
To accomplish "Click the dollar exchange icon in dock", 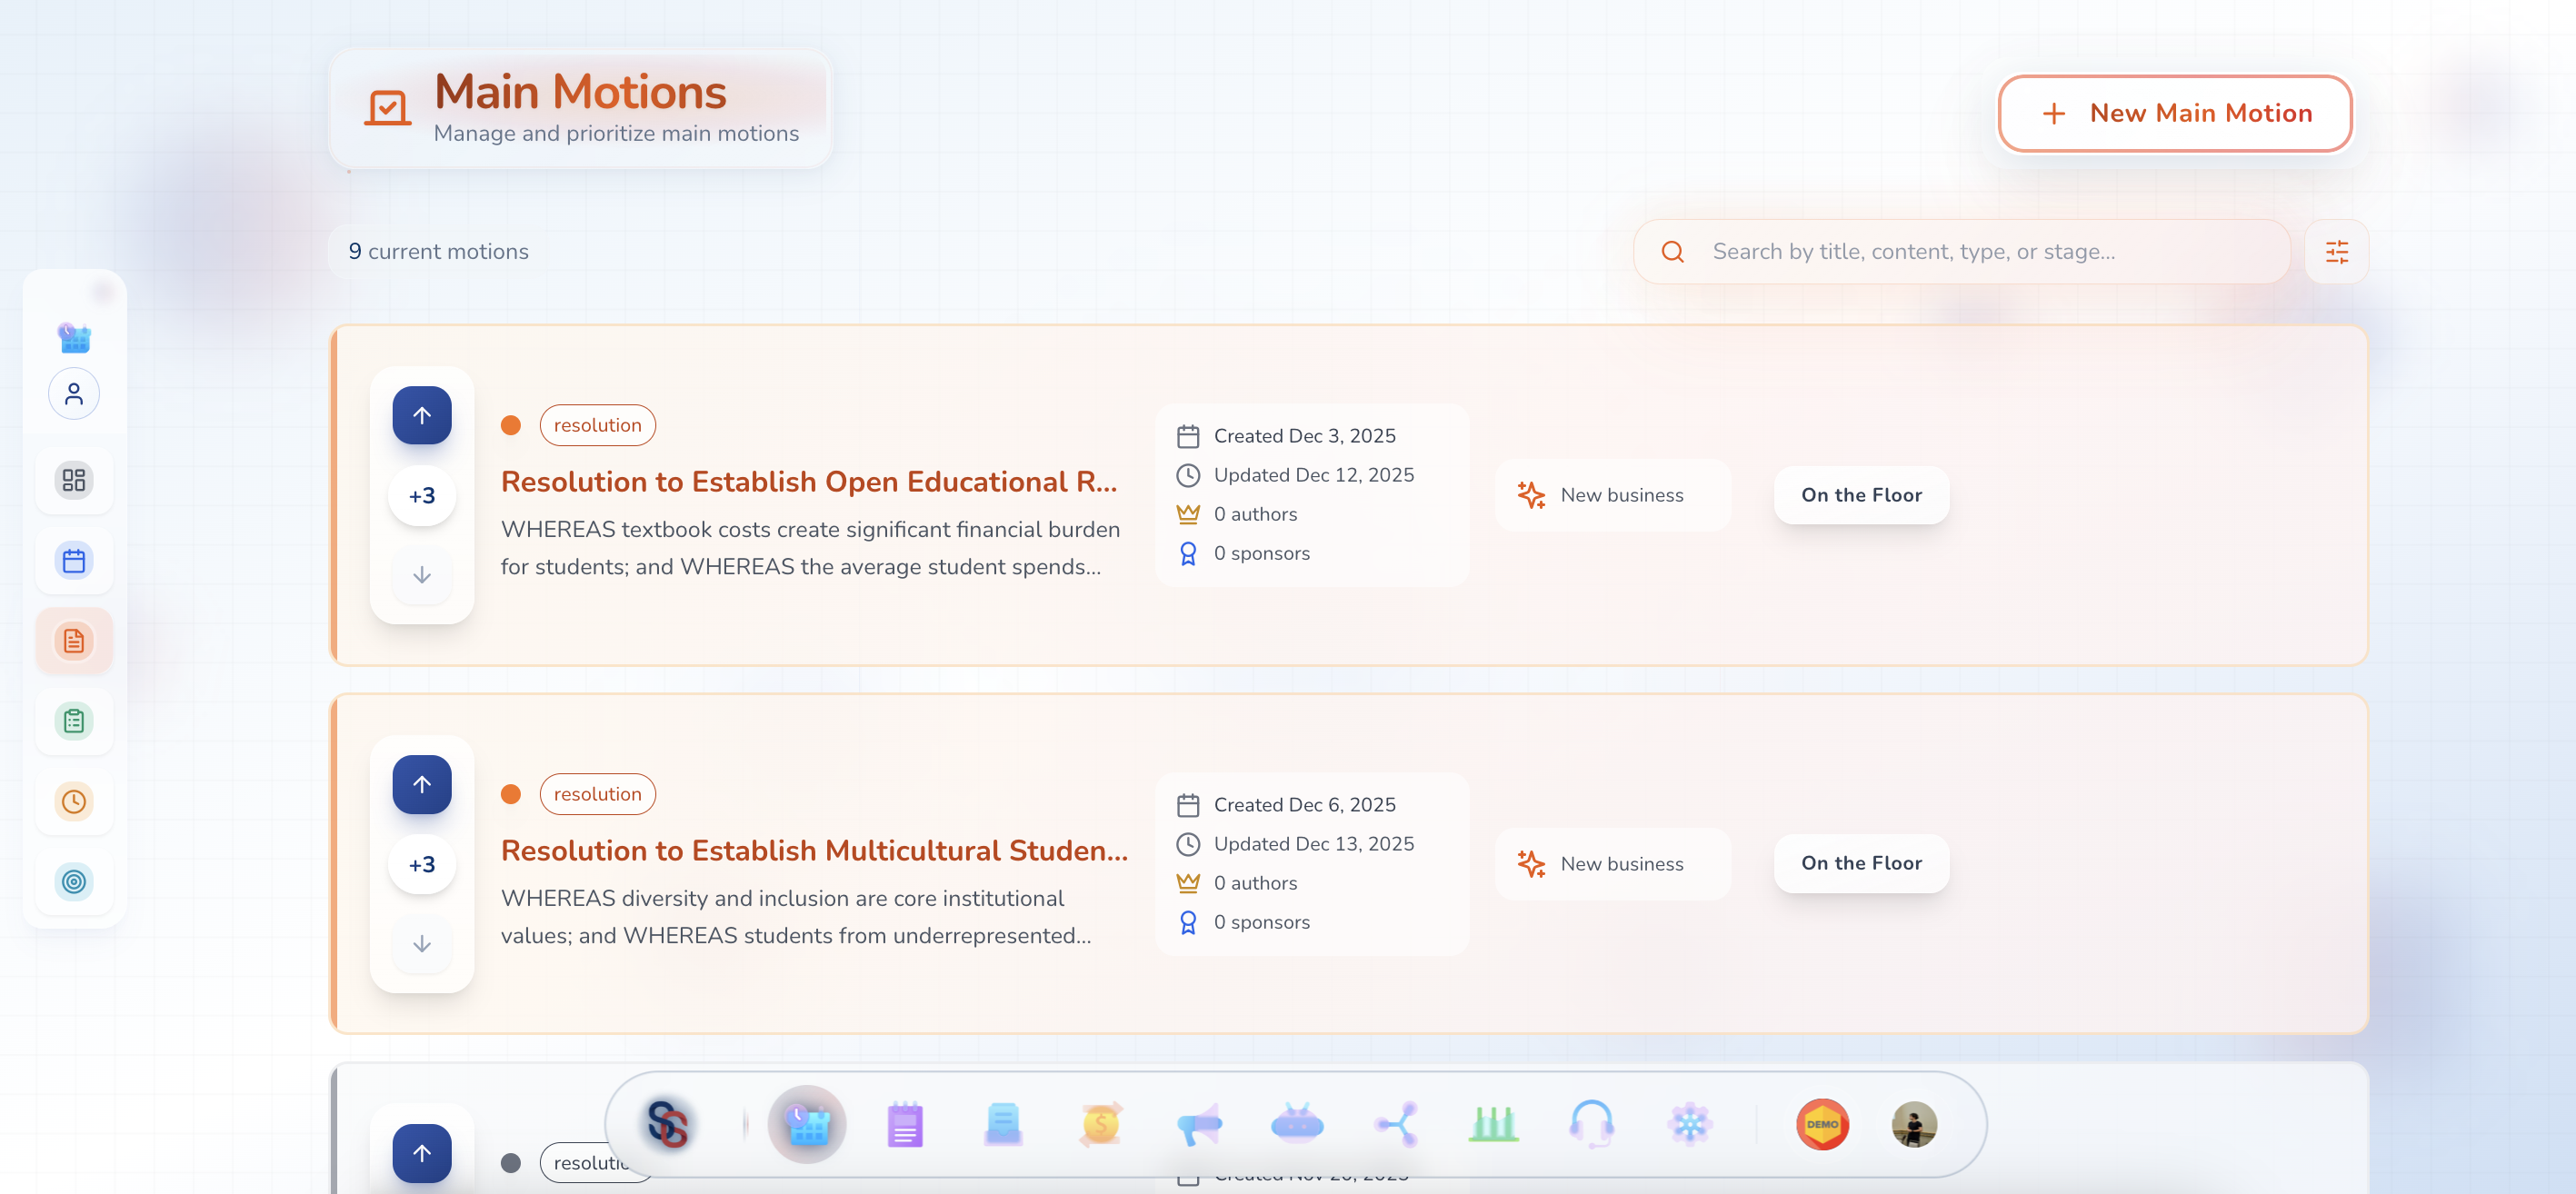I will click(x=1101, y=1125).
